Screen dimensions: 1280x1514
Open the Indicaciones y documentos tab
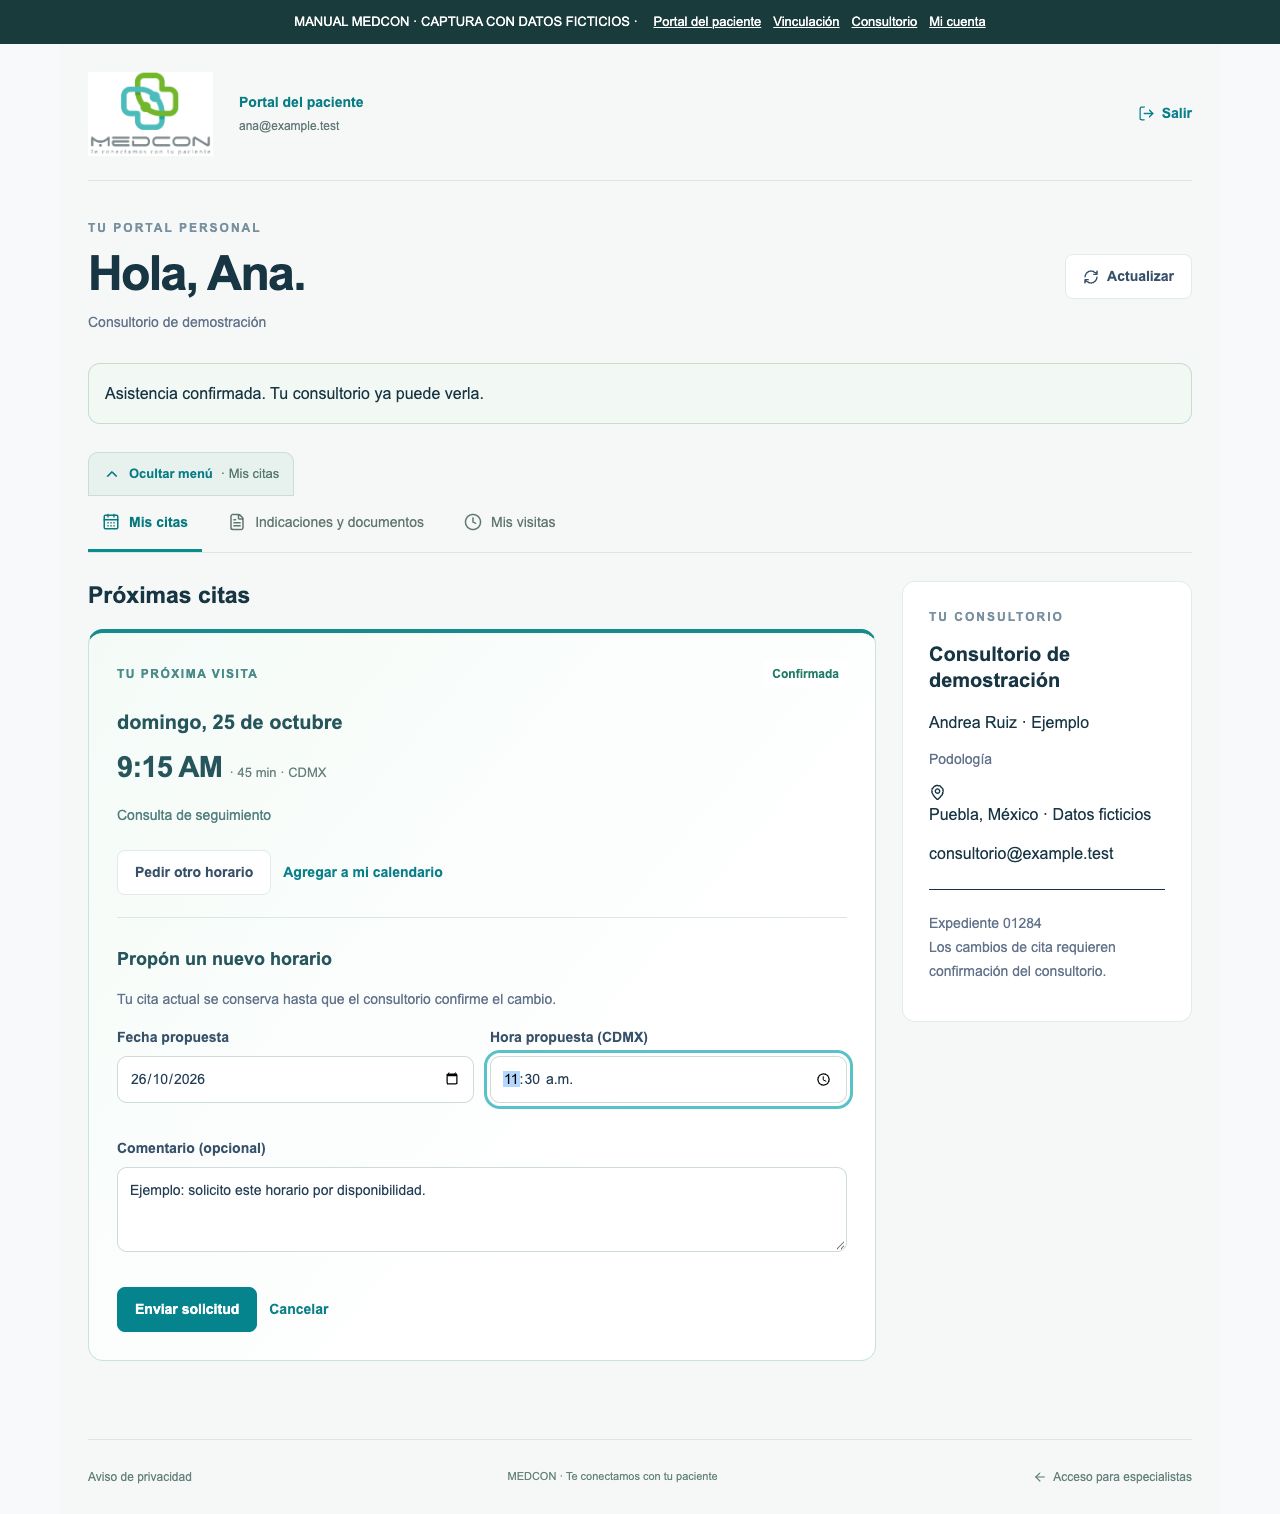click(x=327, y=522)
